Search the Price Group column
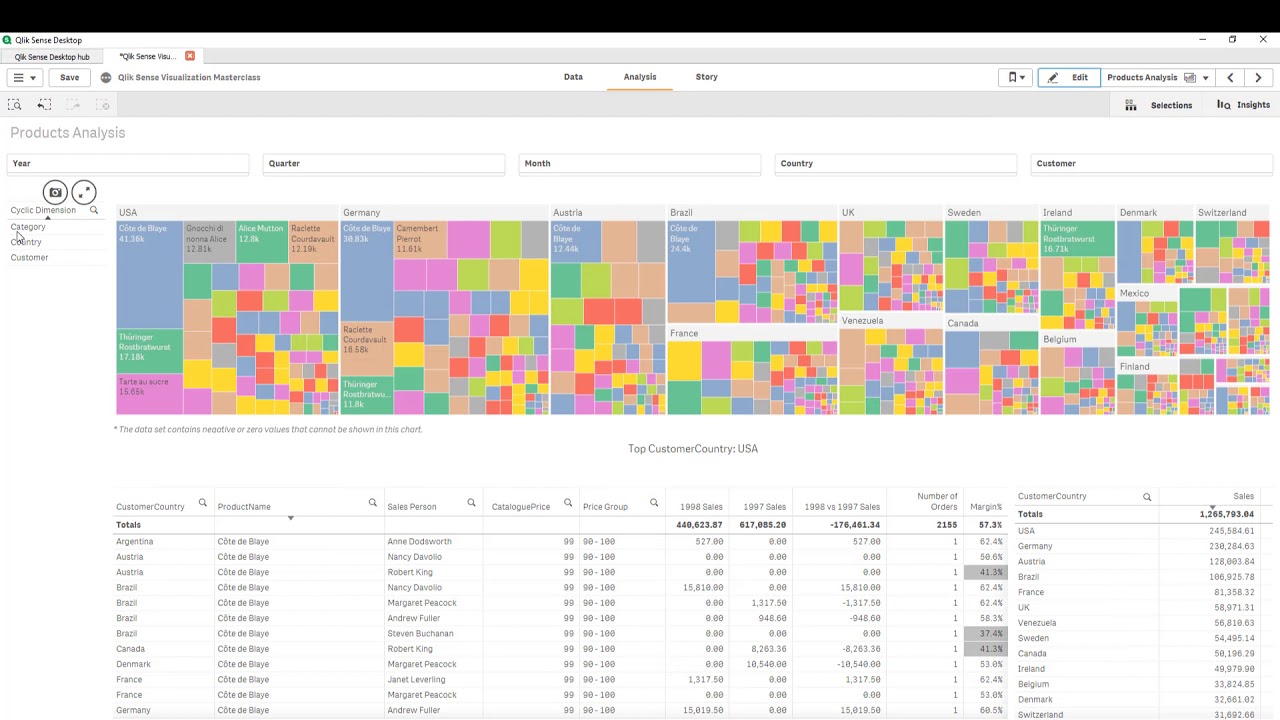Viewport: 1280px width, 720px height. (654, 503)
